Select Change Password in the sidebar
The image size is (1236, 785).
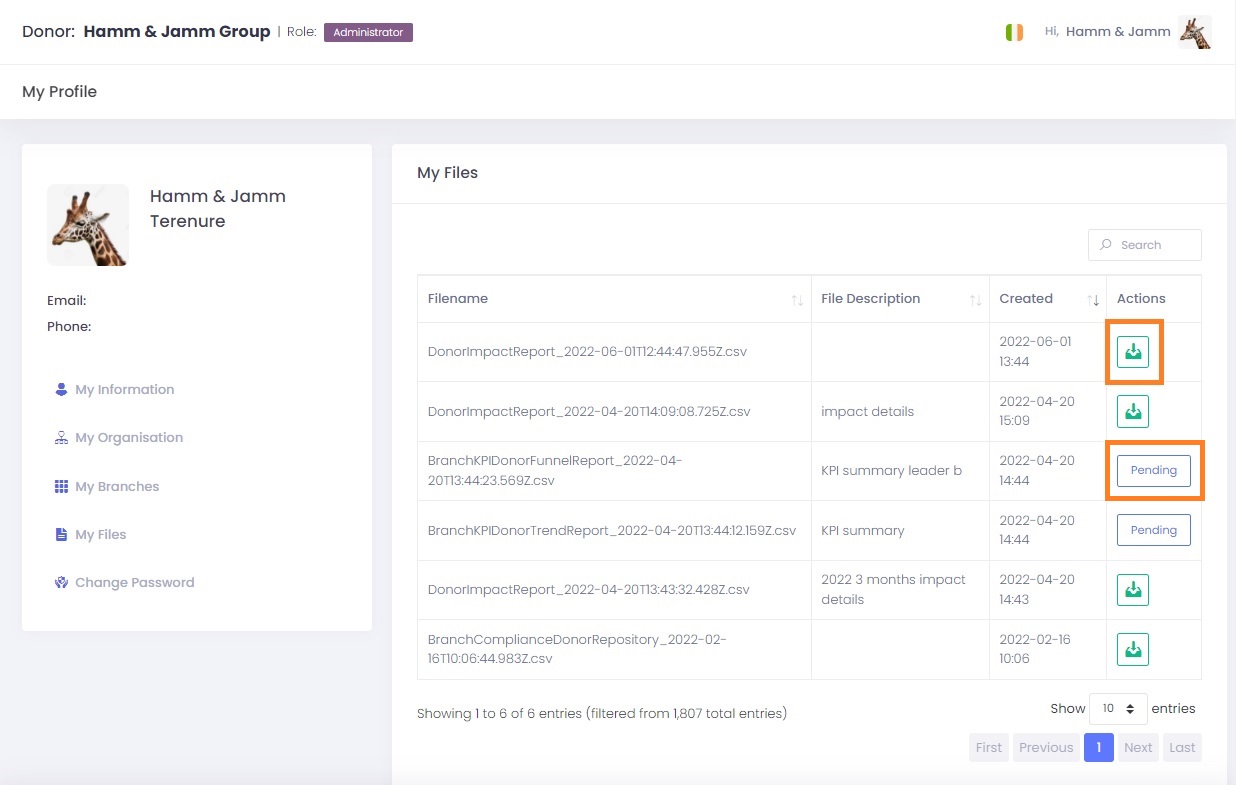click(134, 583)
